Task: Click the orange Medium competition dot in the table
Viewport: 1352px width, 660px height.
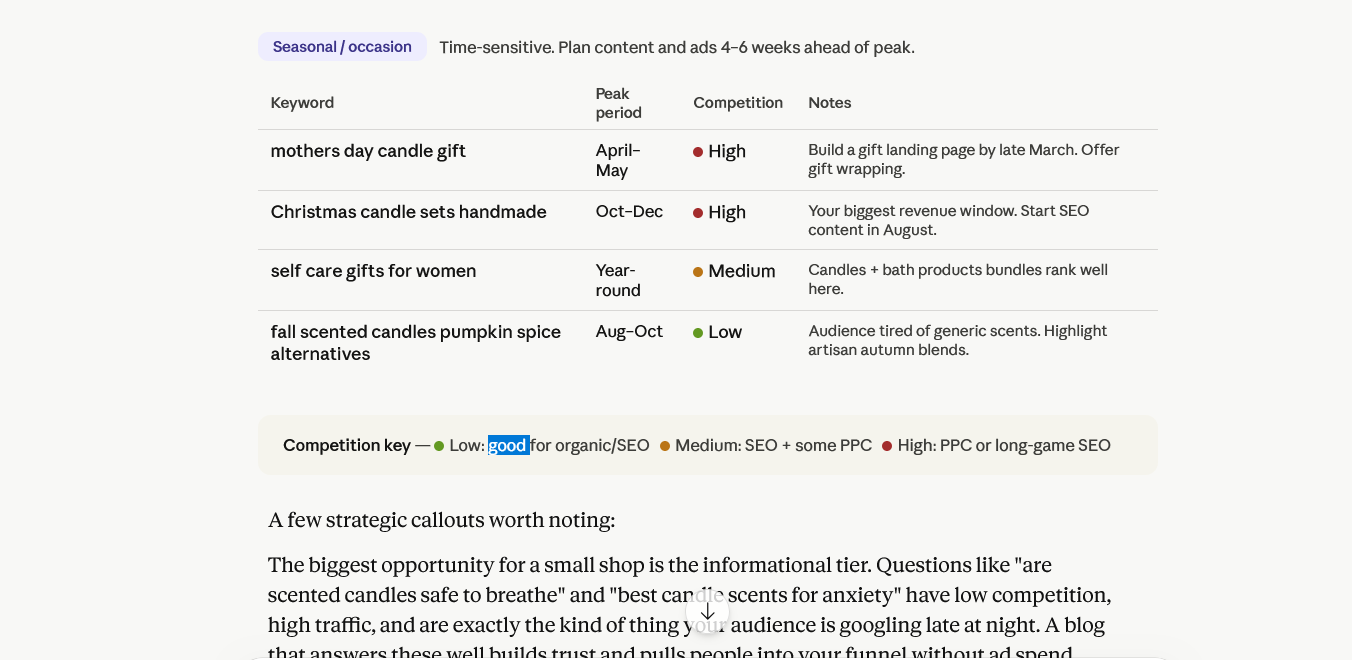Action: point(698,272)
